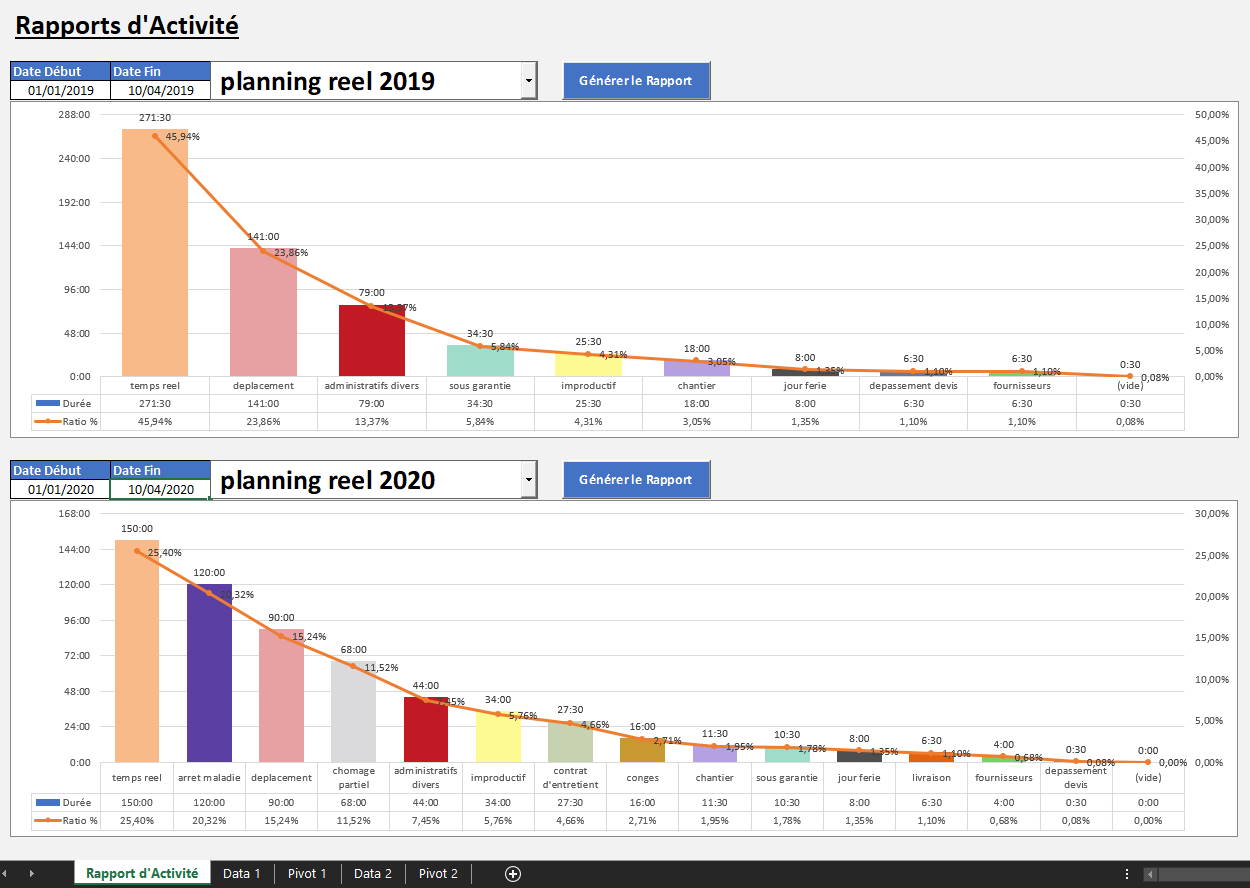Click the horizontal scrollbar left arrow

1150,874
